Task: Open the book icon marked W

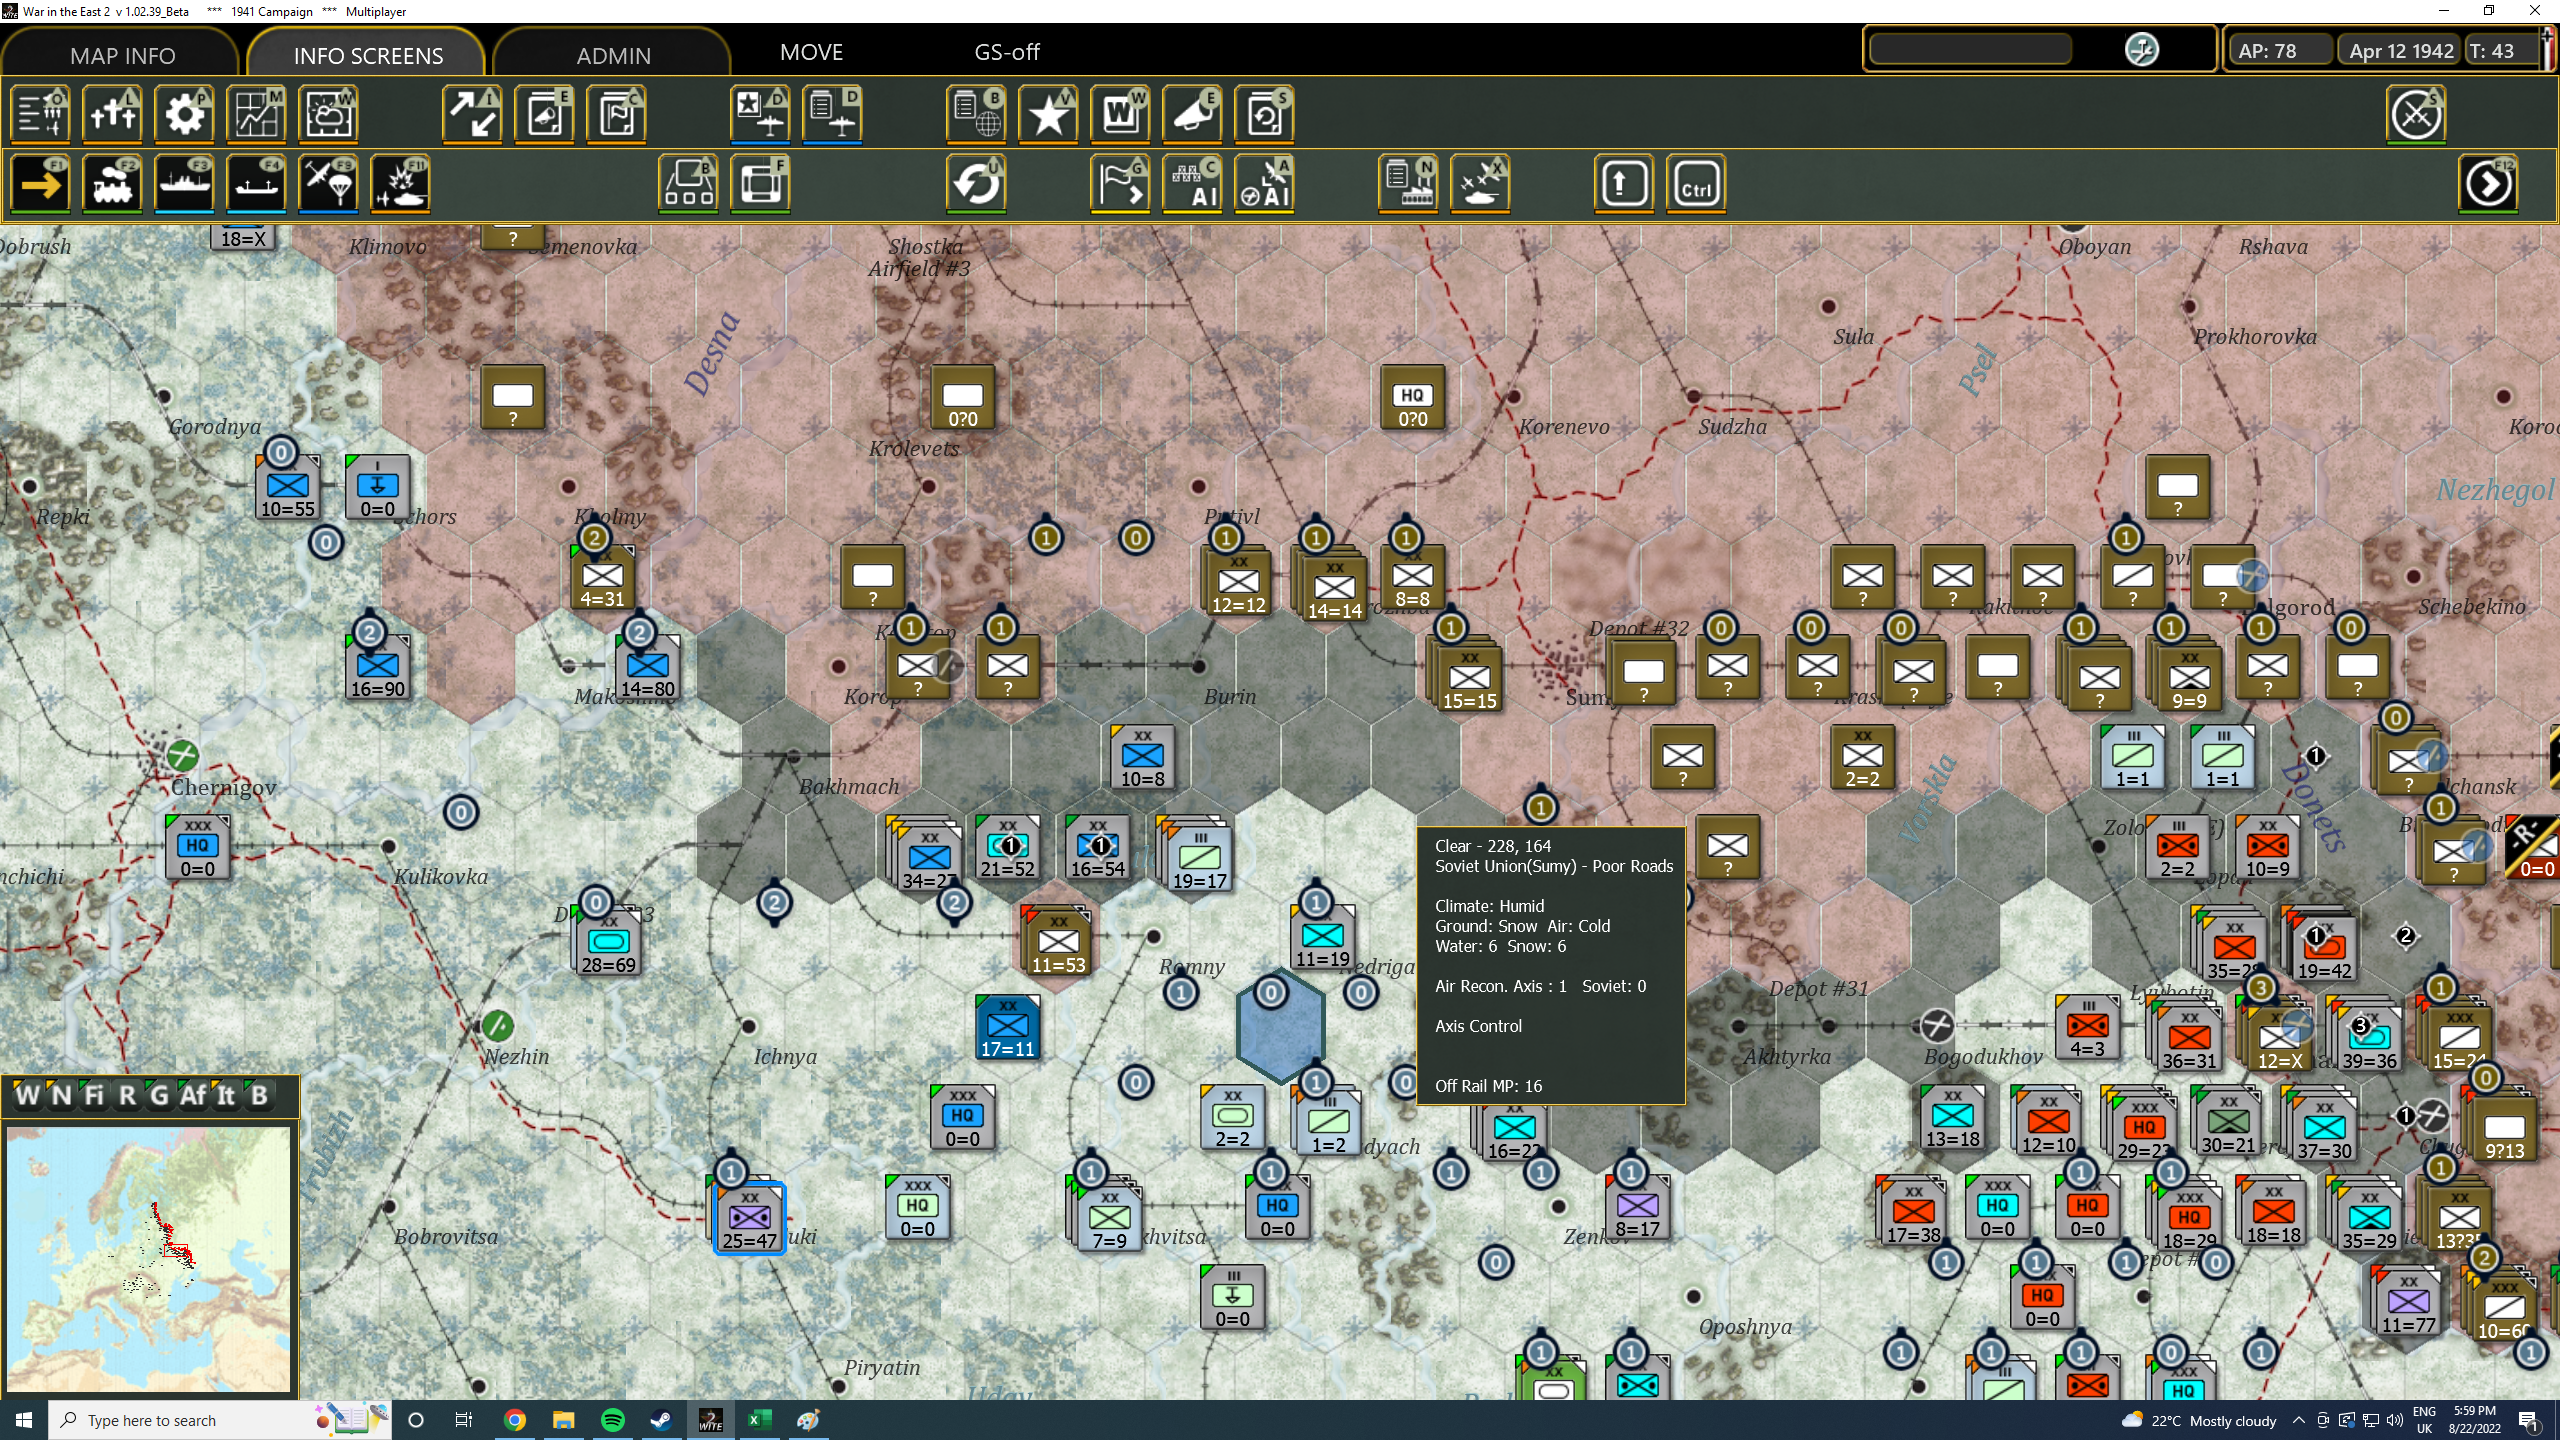Action: (x=1121, y=115)
